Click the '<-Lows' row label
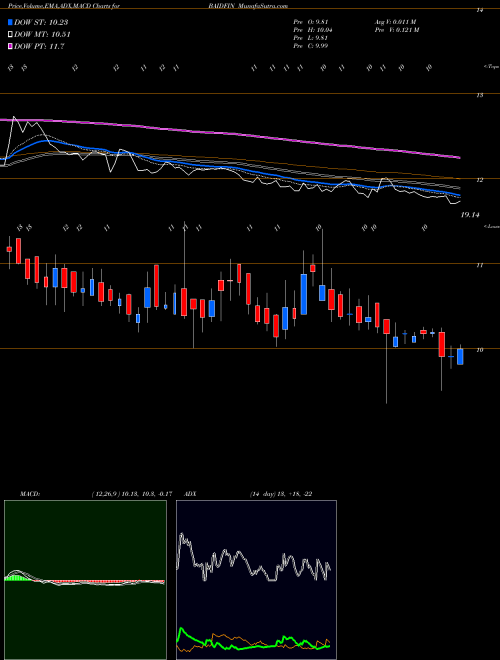This screenshot has height=660, width=500. 491,226
